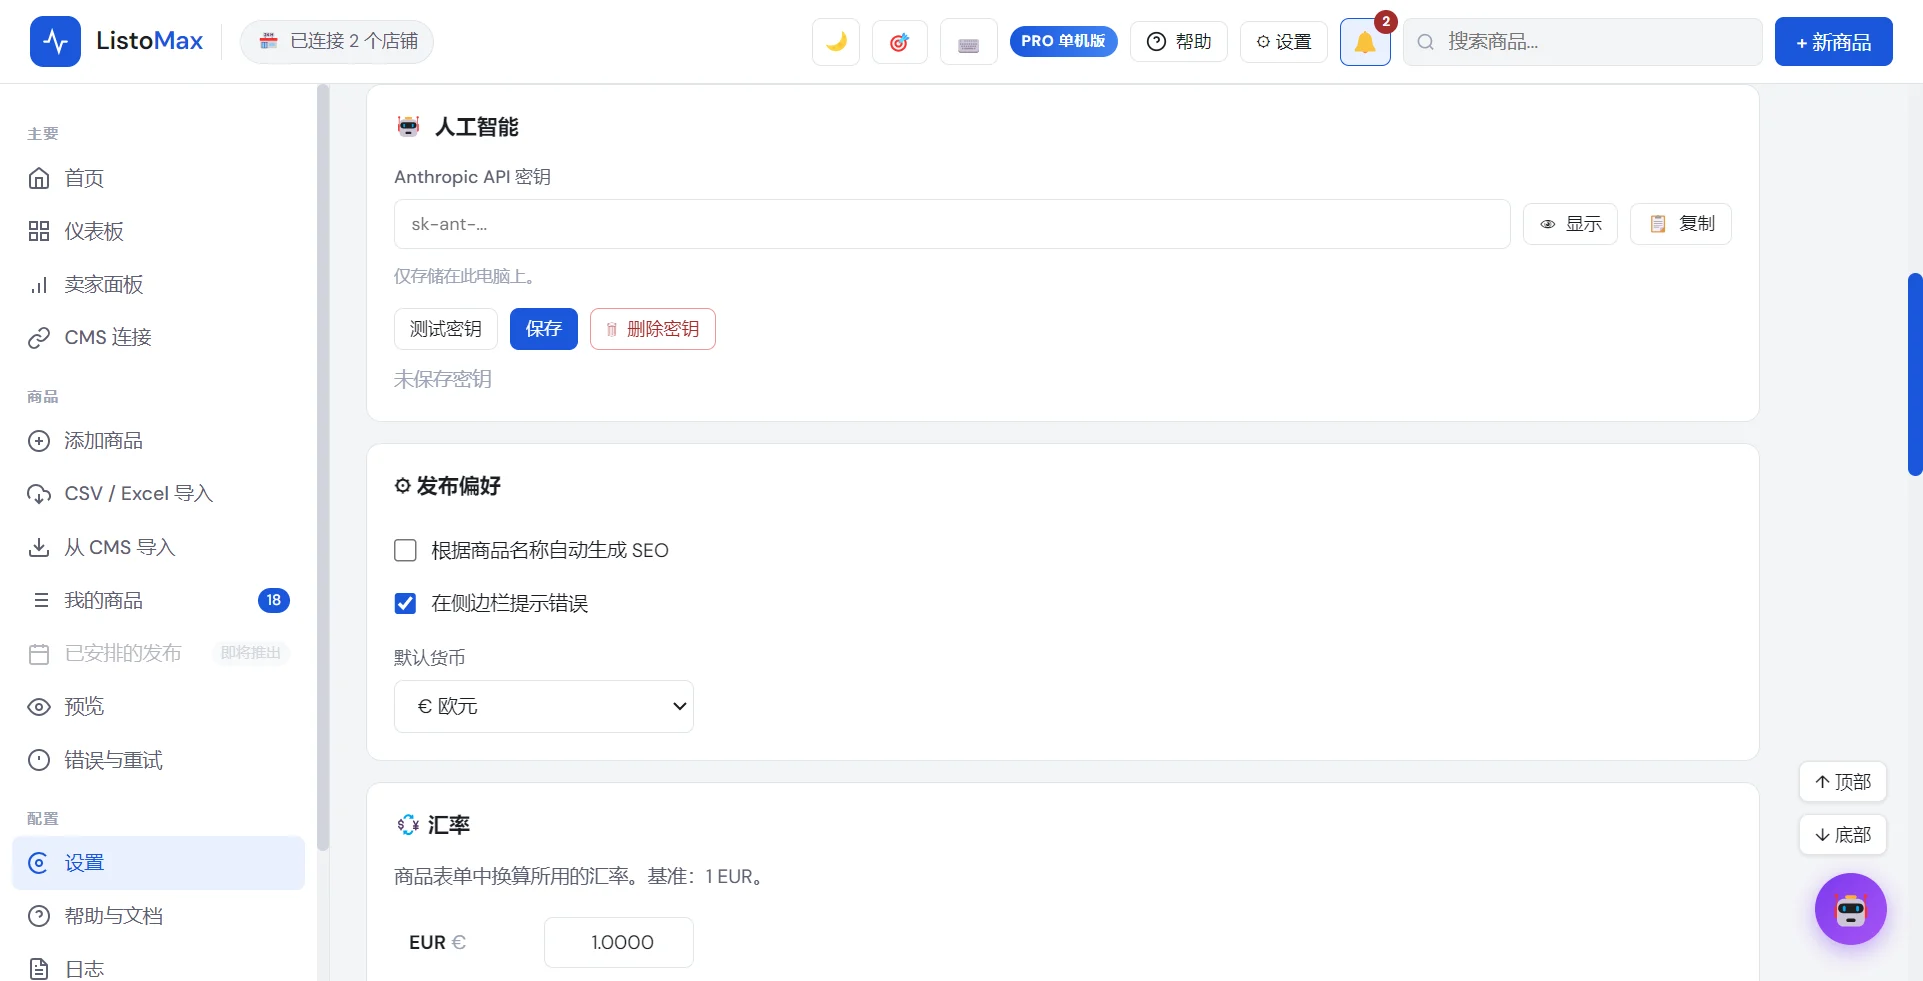This screenshot has width=1923, height=981.
Task: Open 设置 button in the header
Action: pyautogui.click(x=1284, y=42)
